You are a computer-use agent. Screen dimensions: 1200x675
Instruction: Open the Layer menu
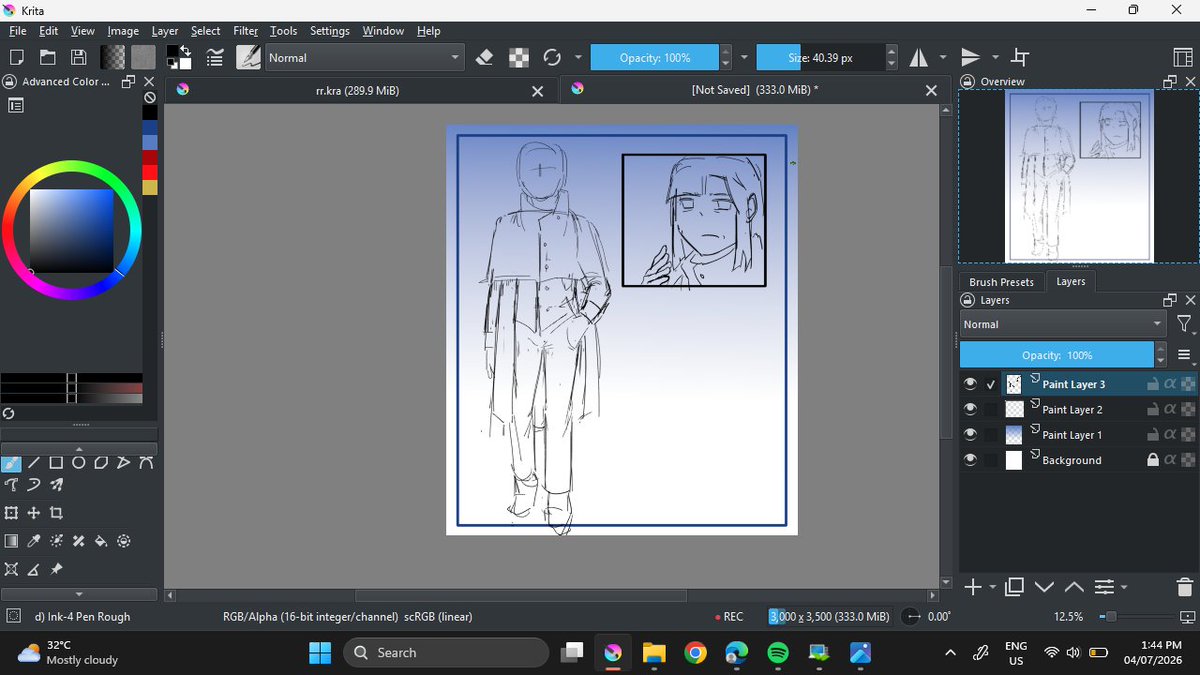(165, 31)
